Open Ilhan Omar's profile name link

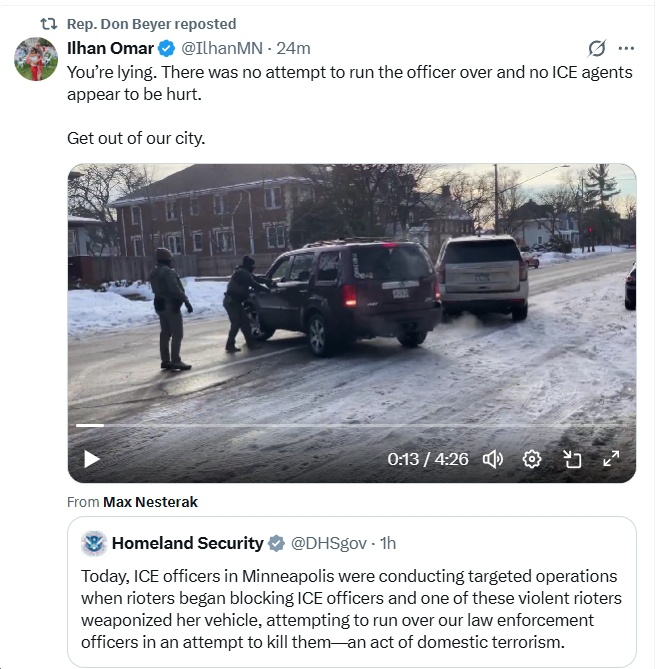click(110, 48)
